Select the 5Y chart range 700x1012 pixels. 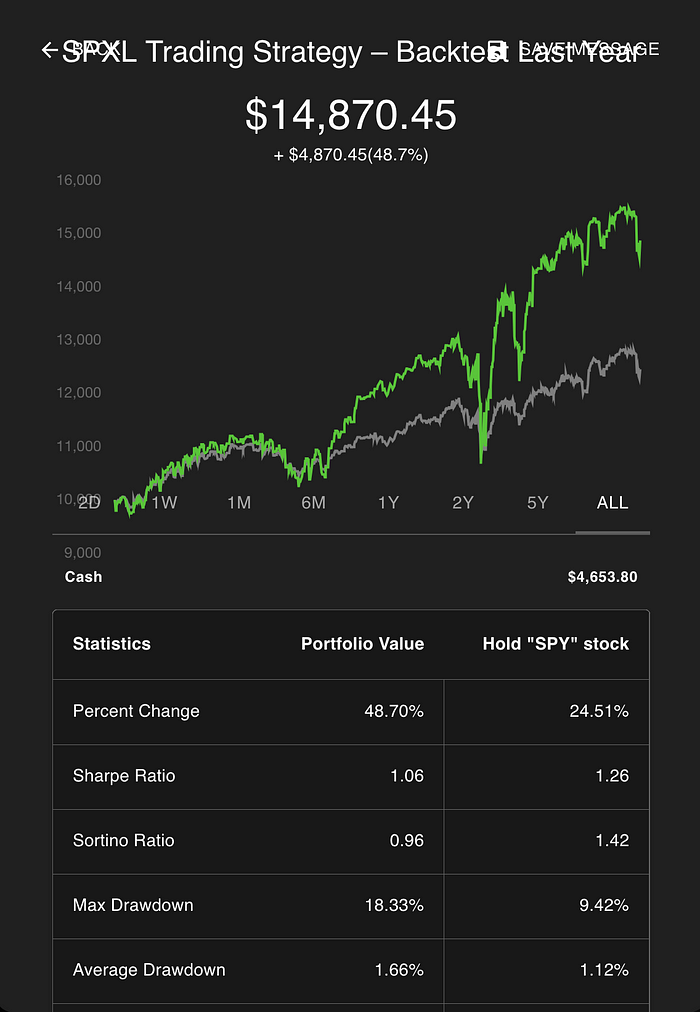click(x=538, y=502)
